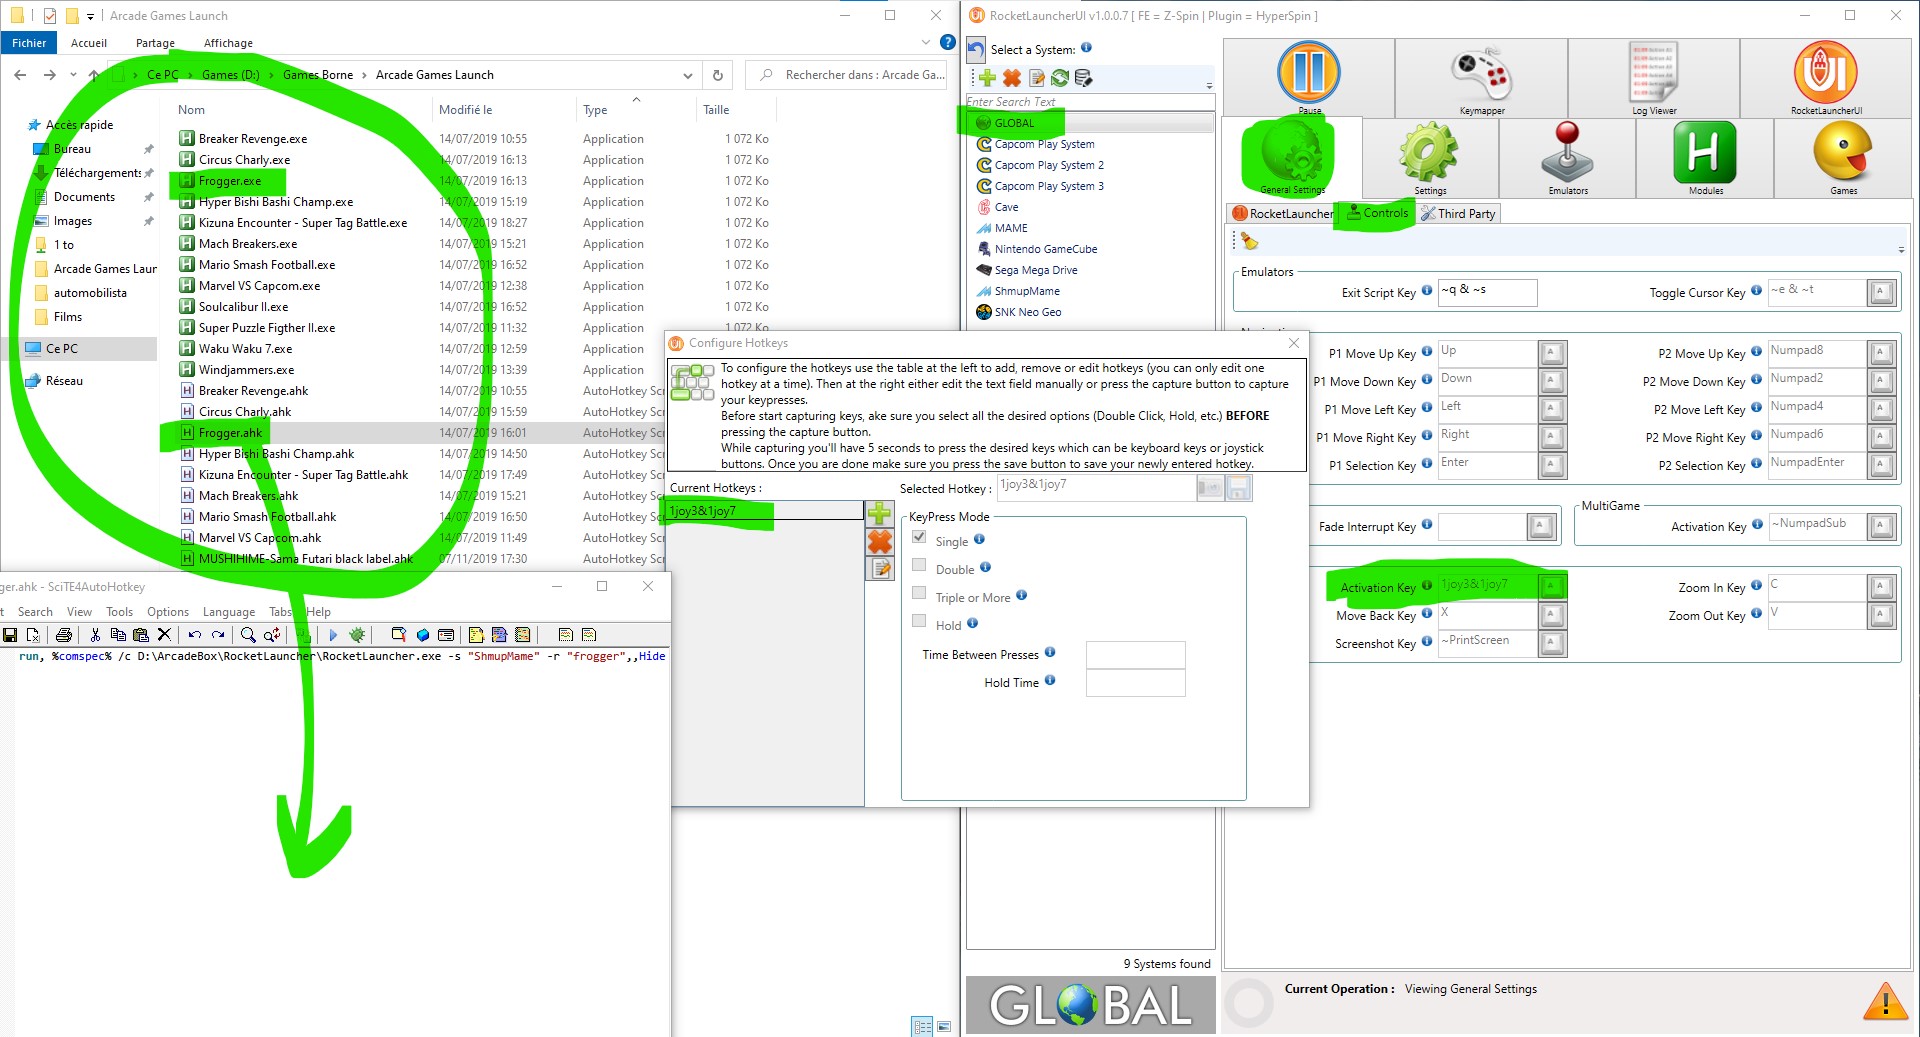Open the Affichage ribbon tab
Image resolution: width=1920 pixels, height=1037 pixels.
[x=228, y=43]
